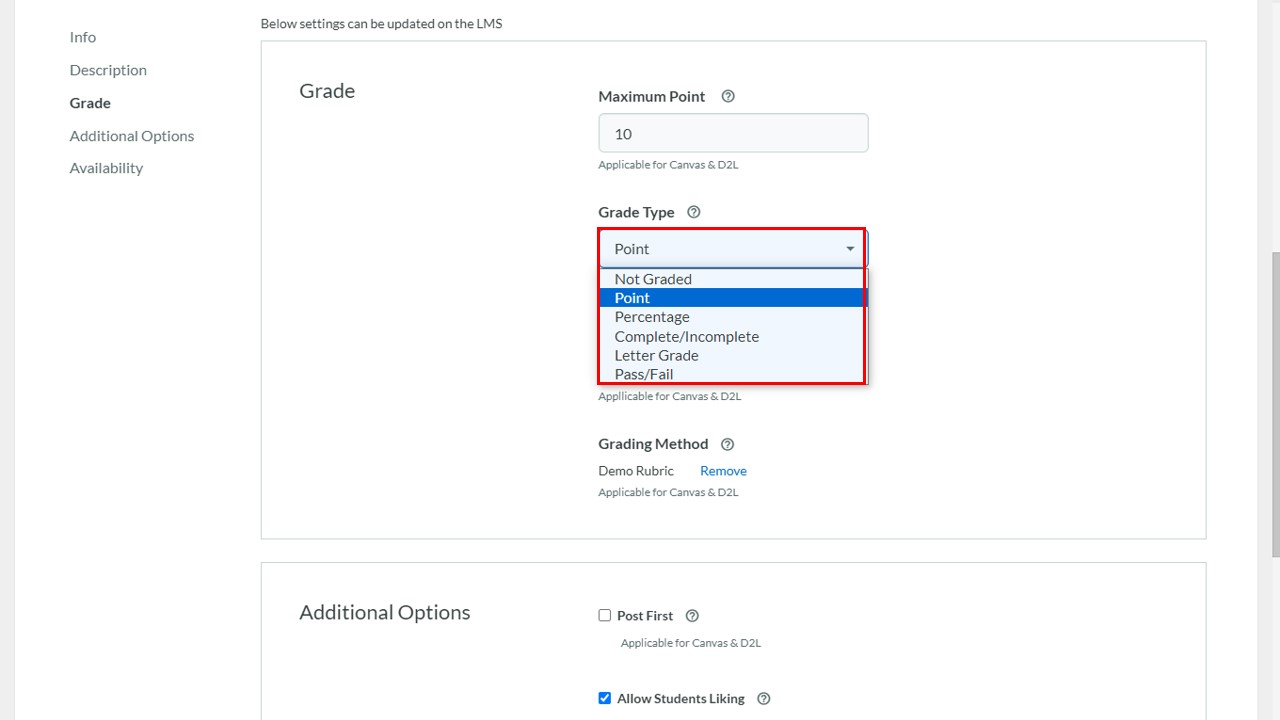Choose Letter Grade option
Image resolution: width=1280 pixels, height=720 pixels.
point(733,355)
